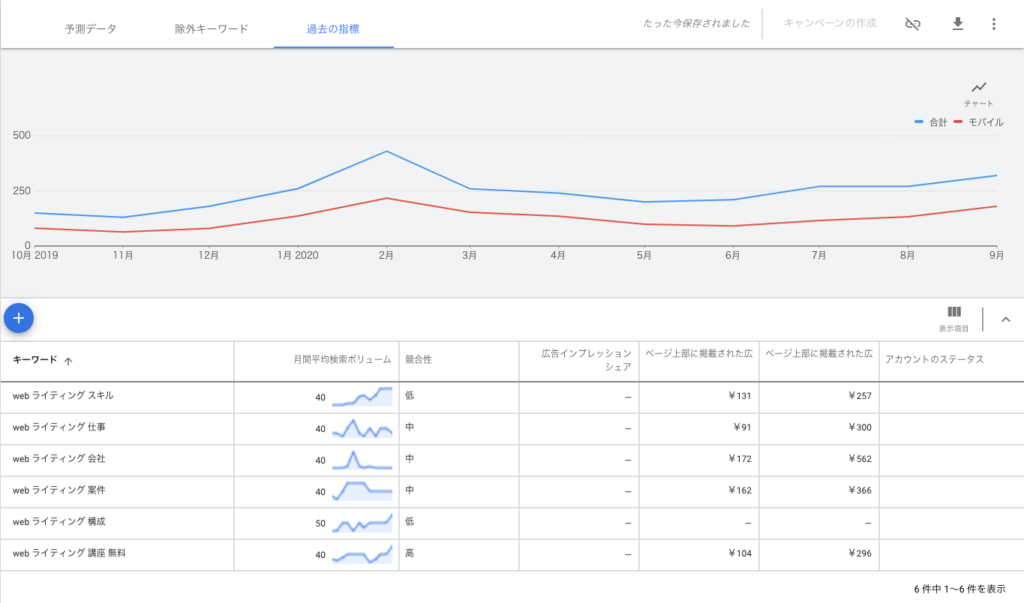This screenshot has height=603, width=1024.
Task: Open the three-dot more options menu
Action: pyautogui.click(x=993, y=24)
